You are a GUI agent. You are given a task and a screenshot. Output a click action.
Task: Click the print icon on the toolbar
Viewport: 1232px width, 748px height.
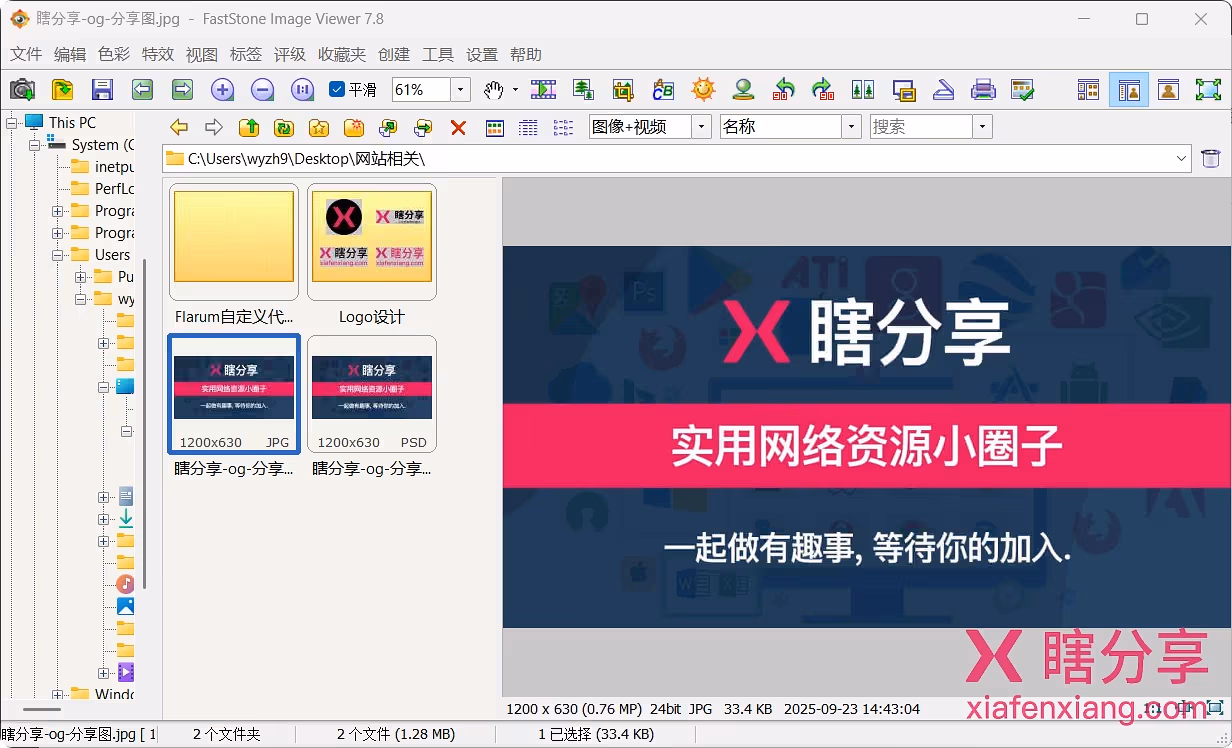[983, 89]
